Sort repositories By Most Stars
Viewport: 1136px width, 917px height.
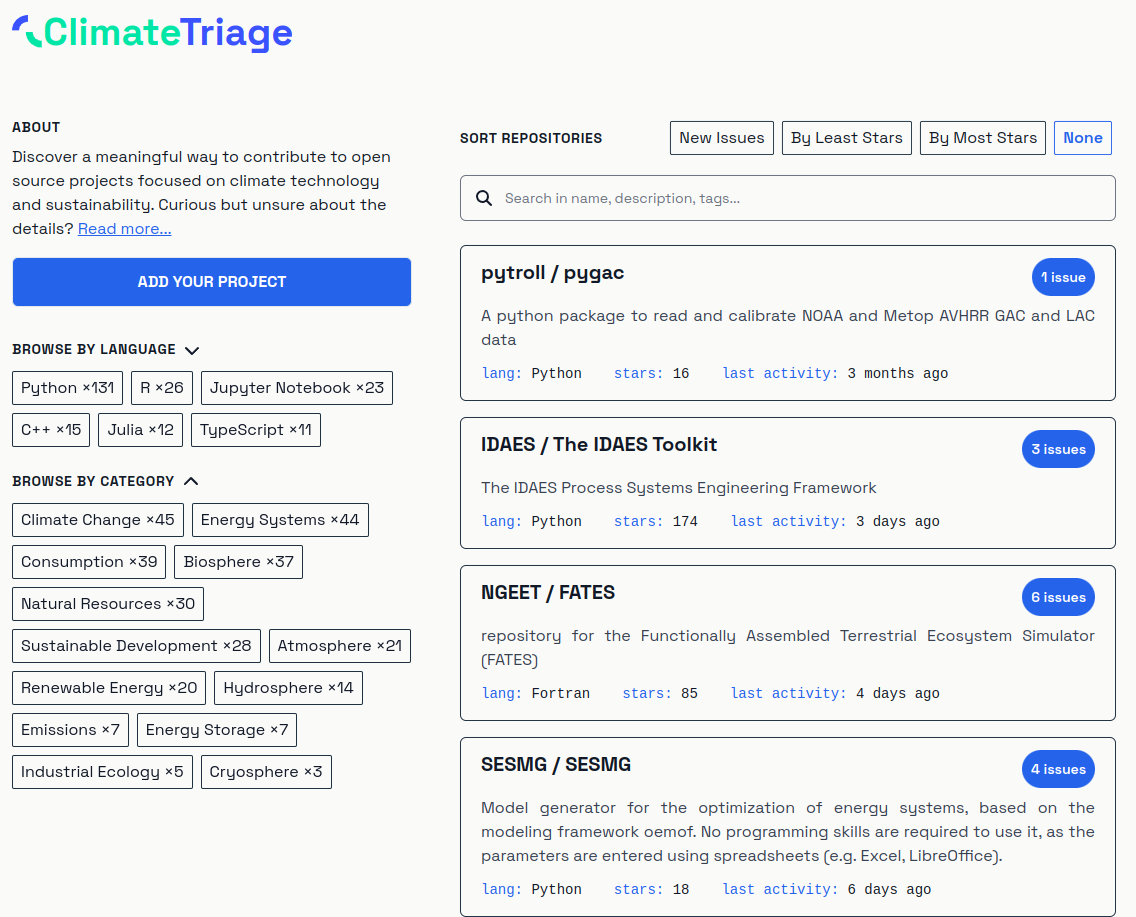pyautogui.click(x=982, y=137)
